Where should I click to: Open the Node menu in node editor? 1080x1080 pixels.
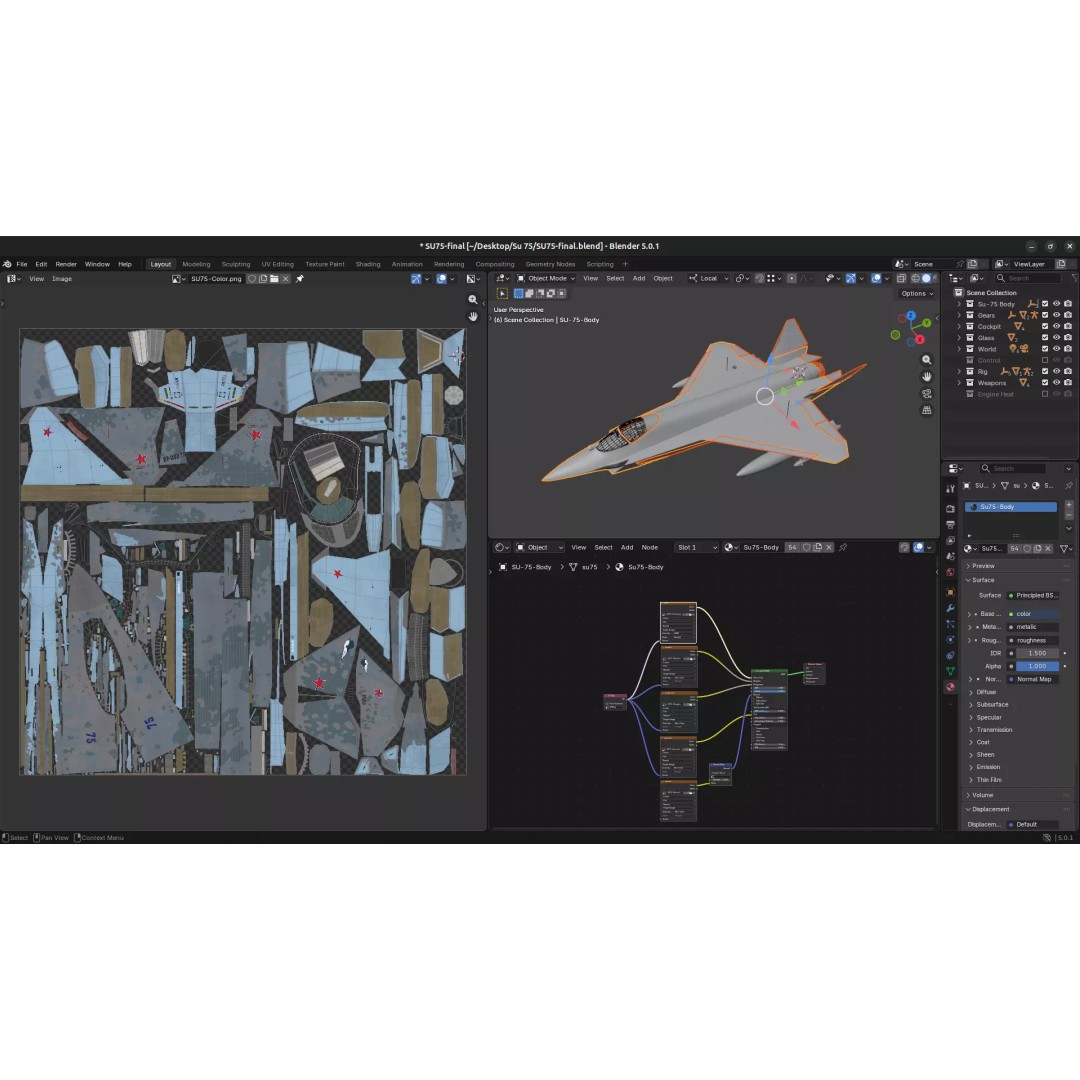click(x=650, y=548)
